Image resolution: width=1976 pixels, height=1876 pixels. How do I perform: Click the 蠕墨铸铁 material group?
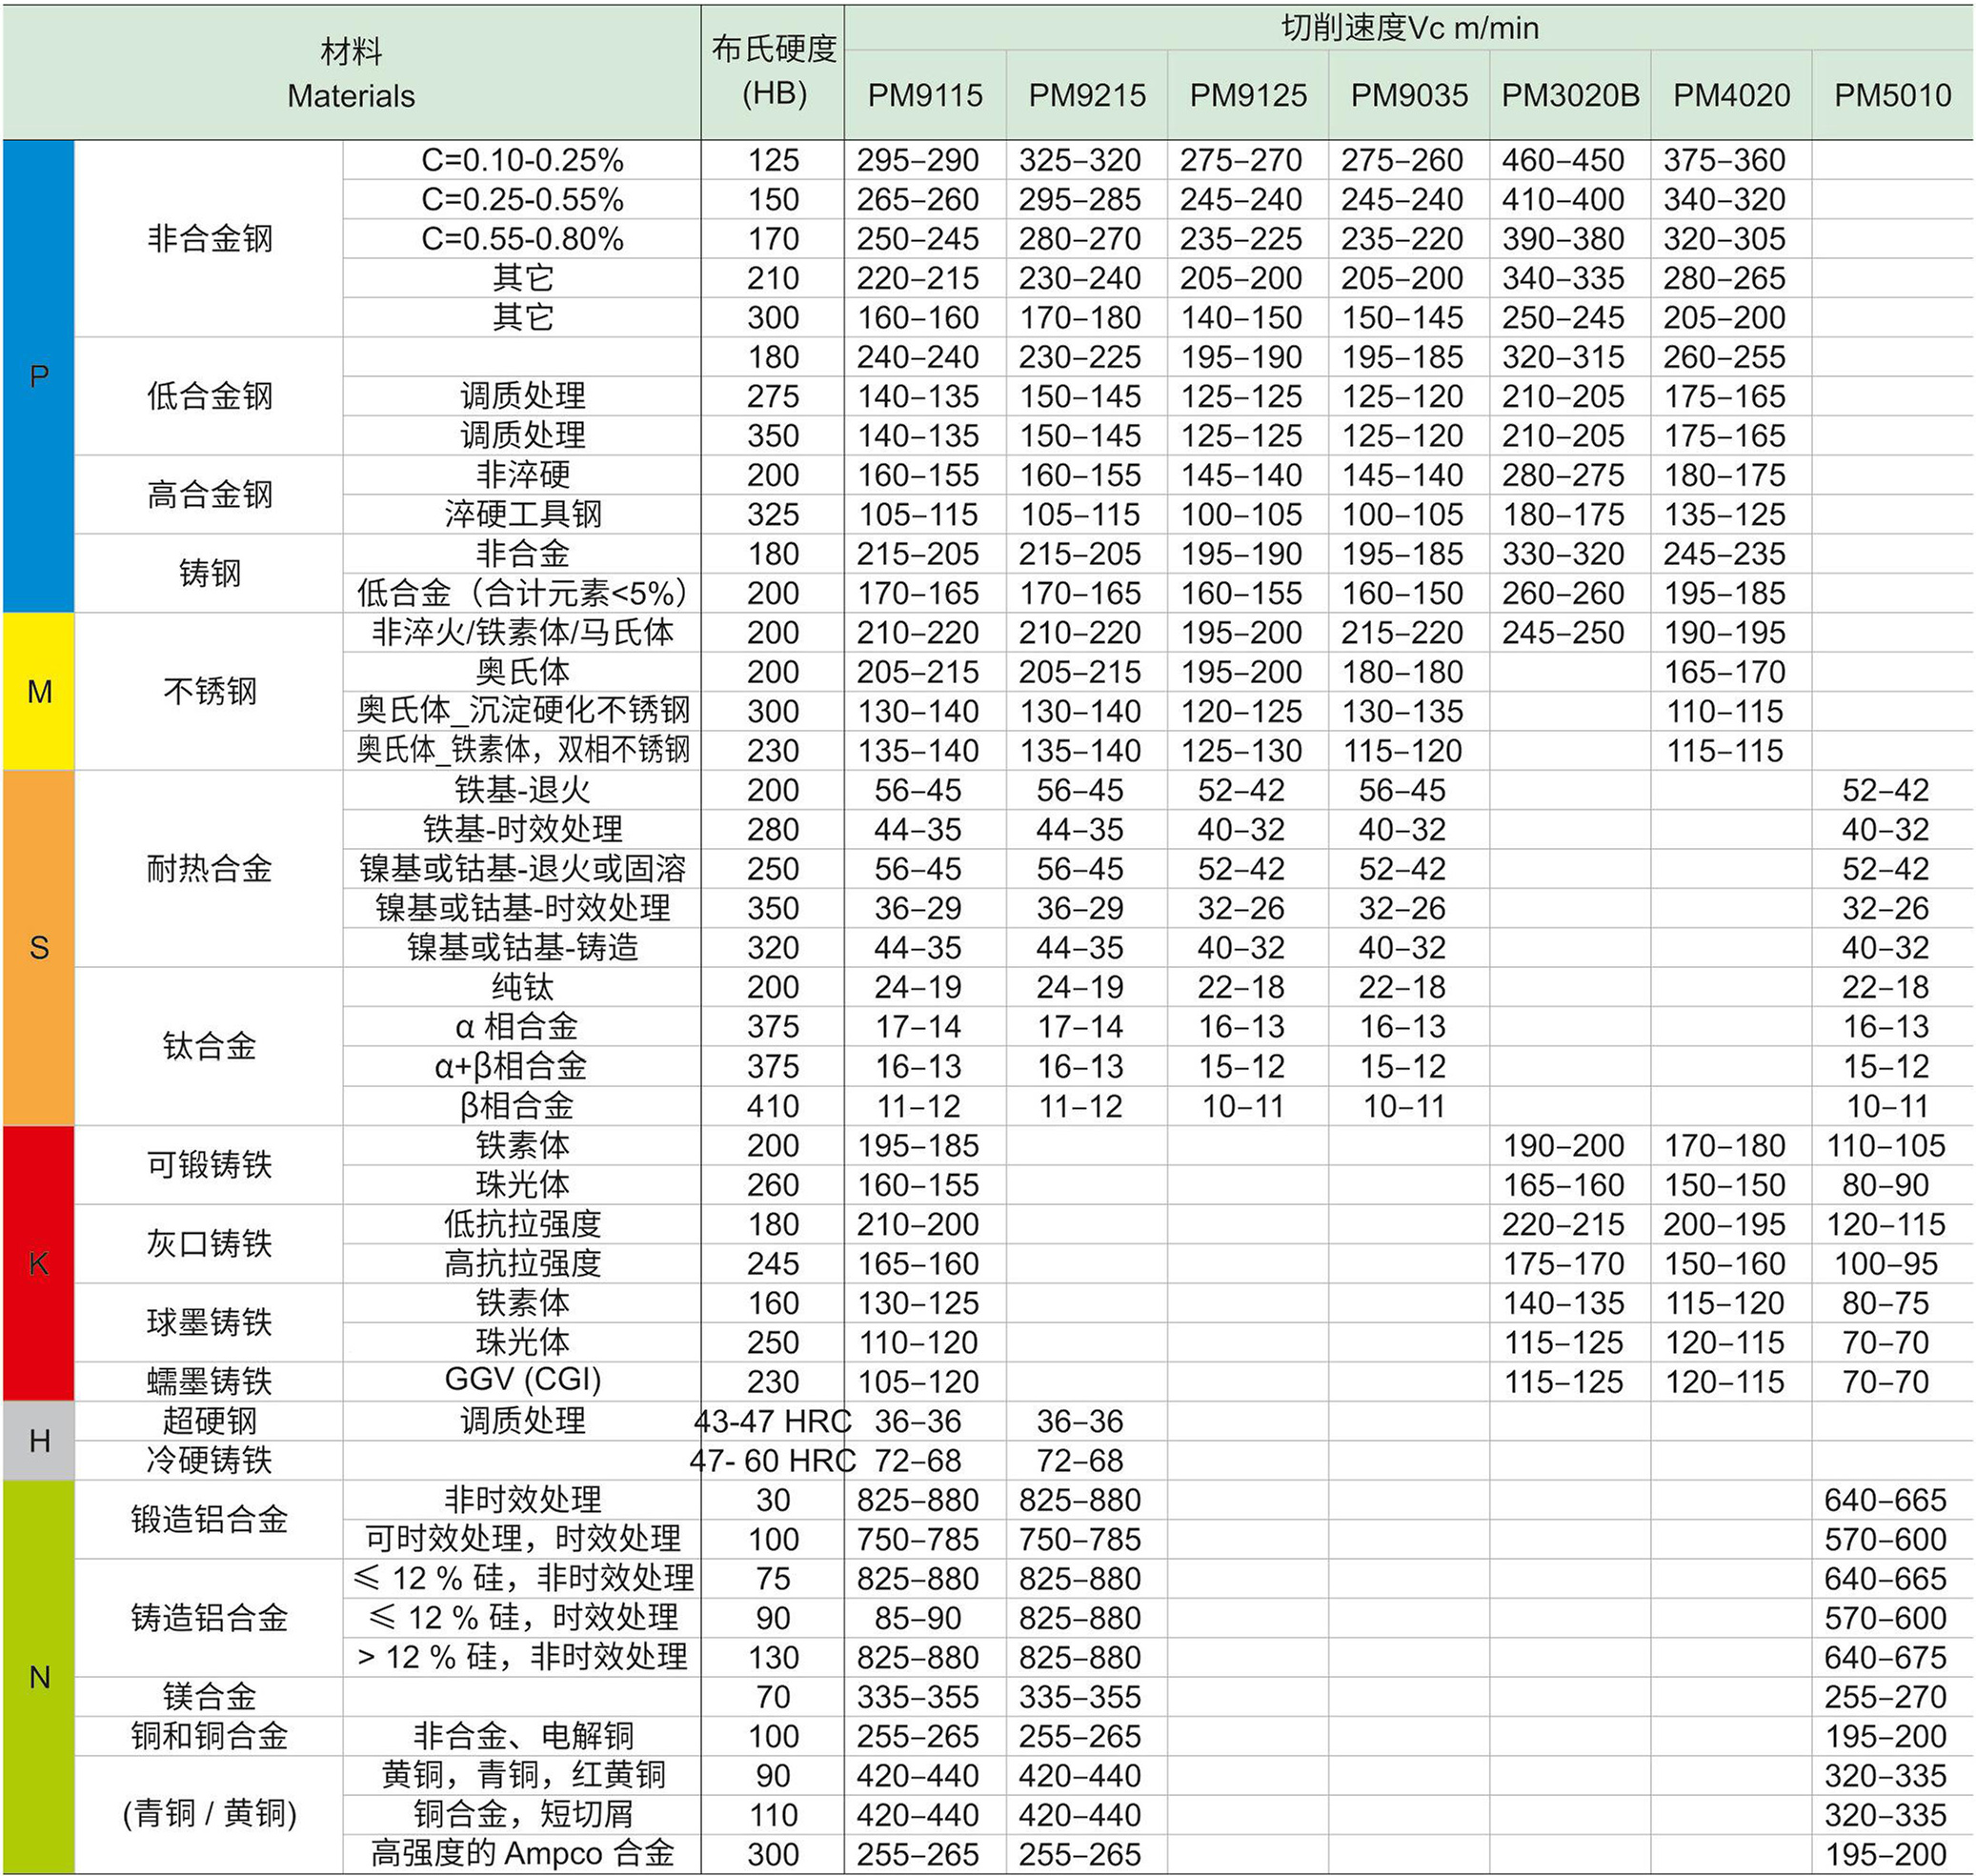209,1381
